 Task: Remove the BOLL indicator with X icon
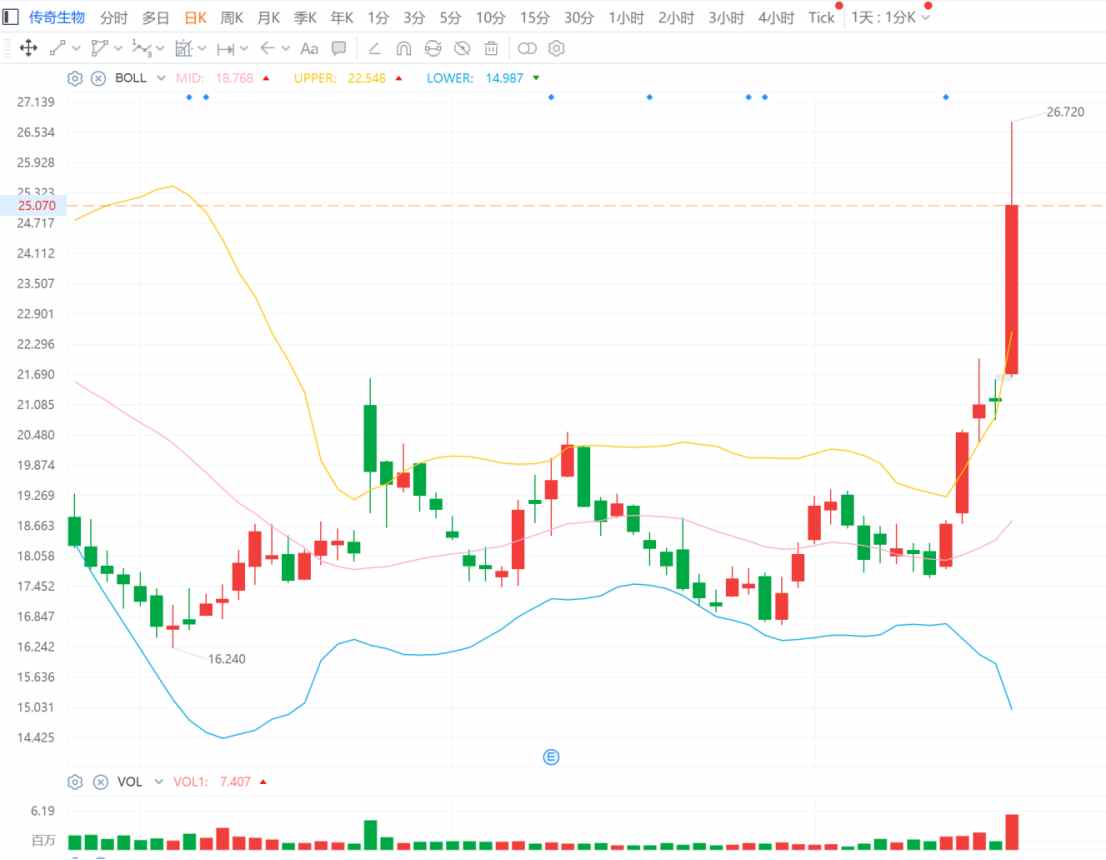pyautogui.click(x=98, y=78)
